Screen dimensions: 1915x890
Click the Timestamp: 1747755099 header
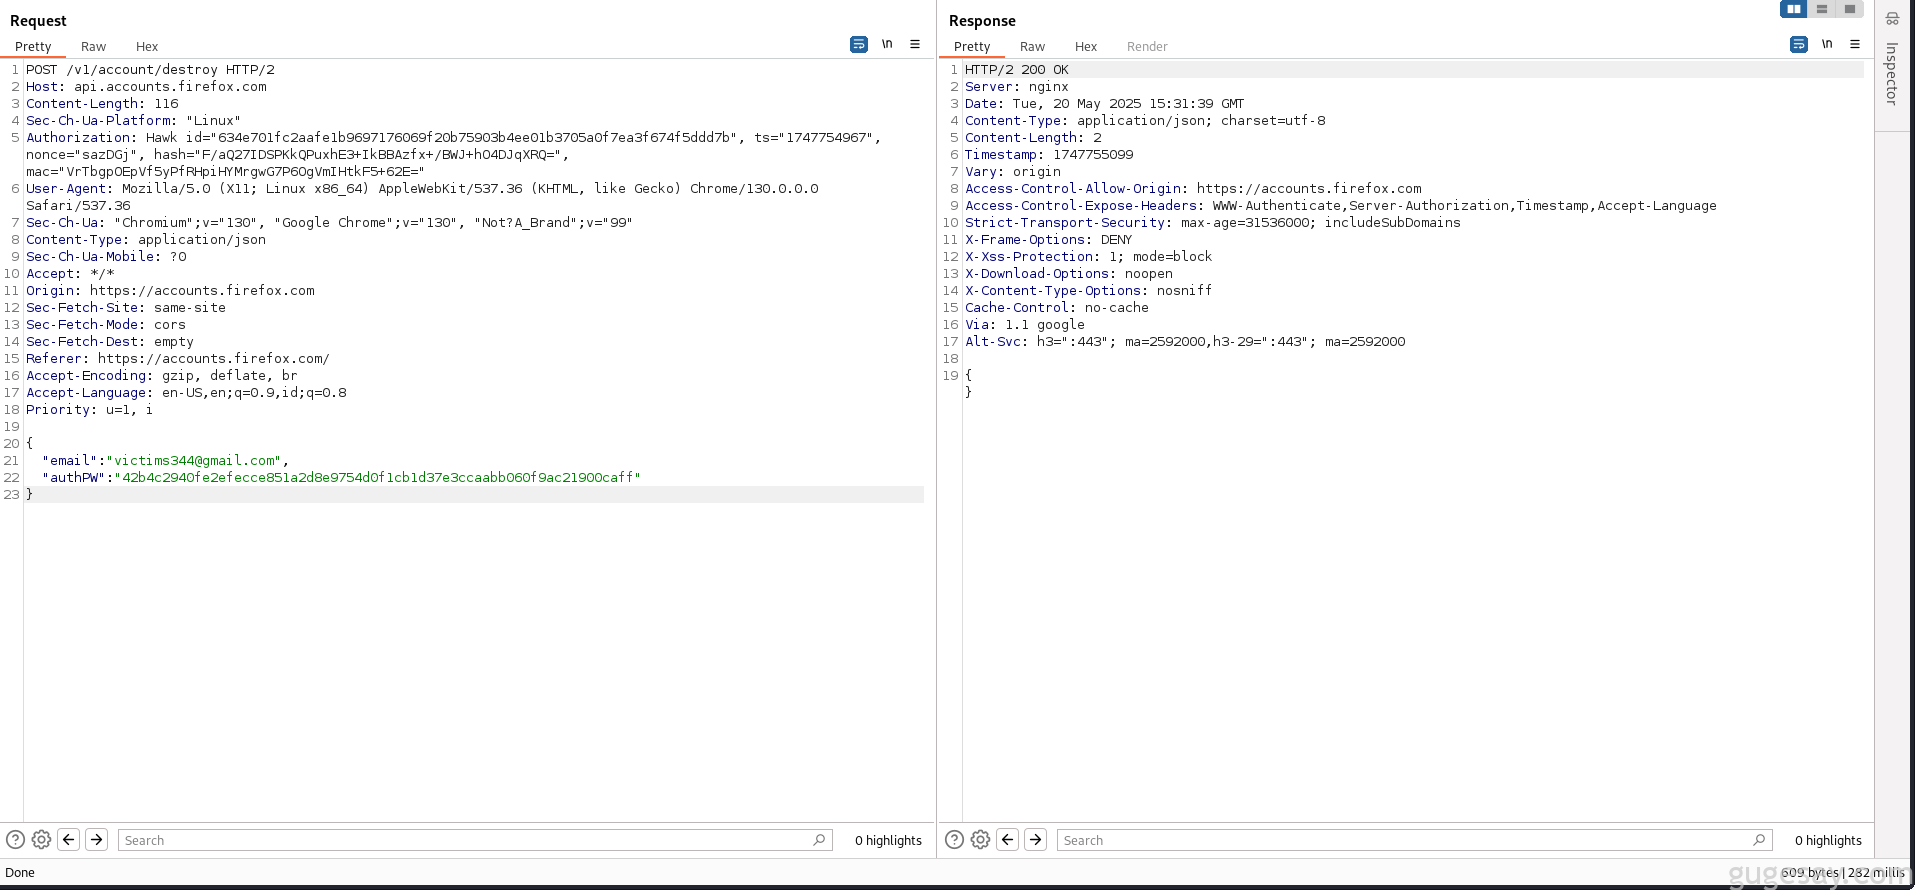1049,155
